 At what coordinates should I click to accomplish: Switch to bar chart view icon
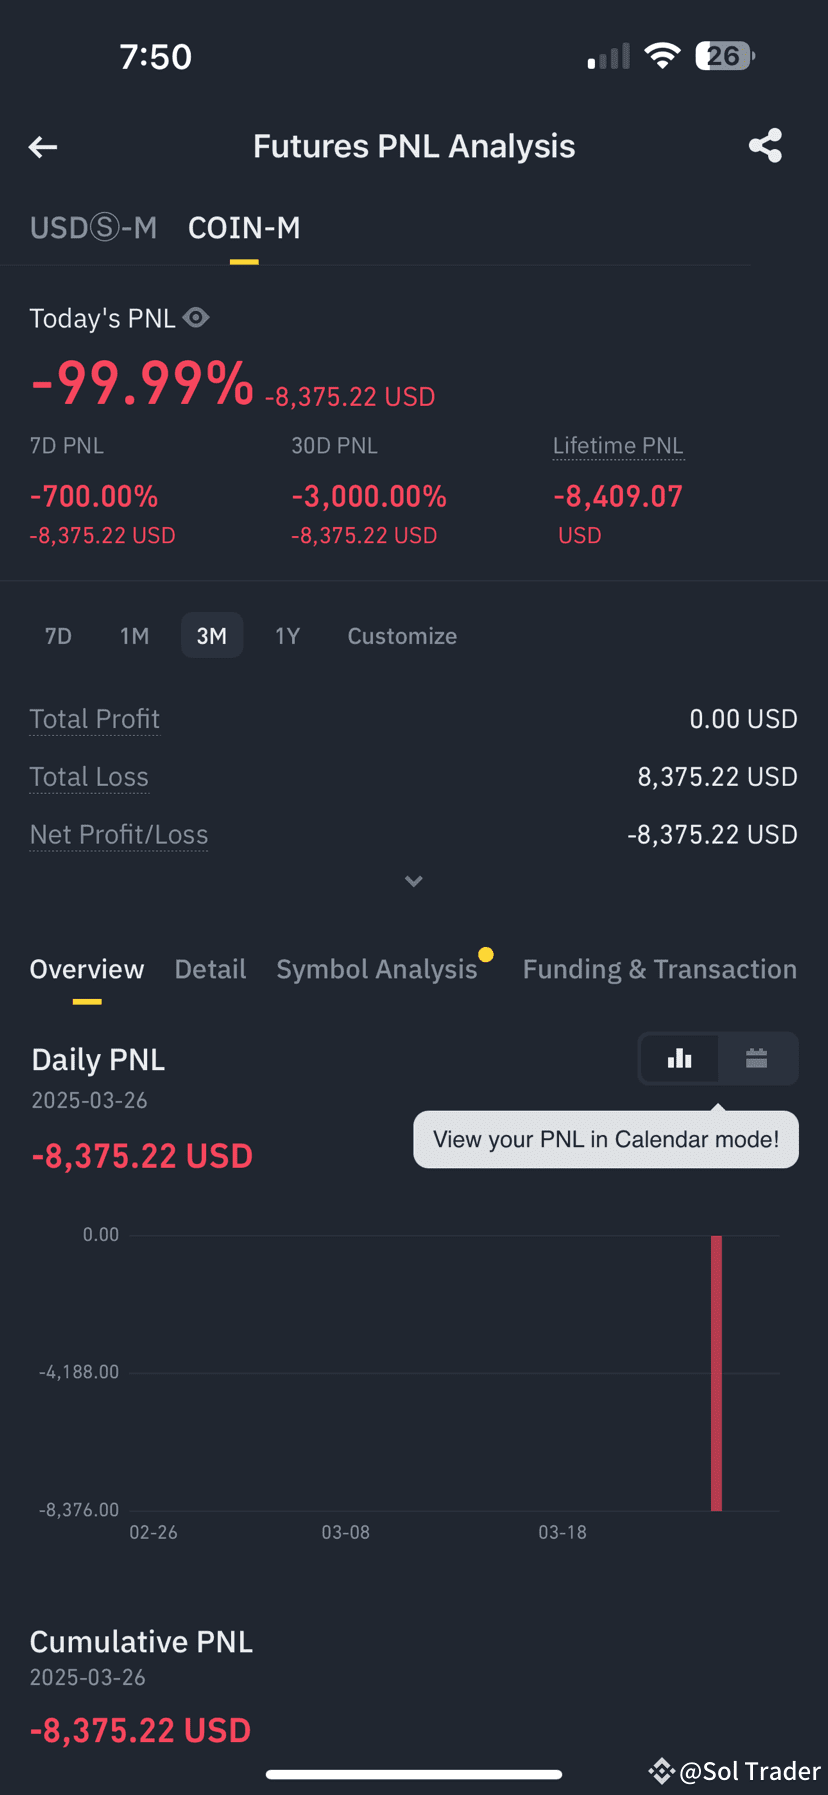click(679, 1058)
